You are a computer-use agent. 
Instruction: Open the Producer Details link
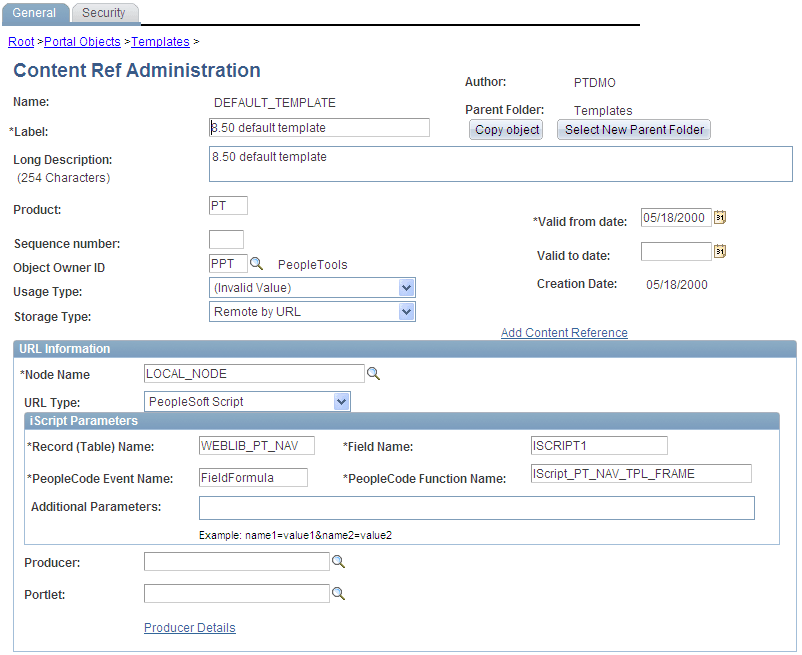(x=189, y=627)
